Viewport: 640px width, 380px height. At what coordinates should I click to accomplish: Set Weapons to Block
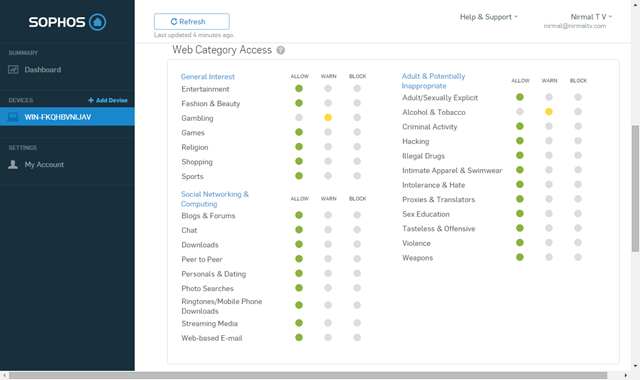(x=578, y=257)
